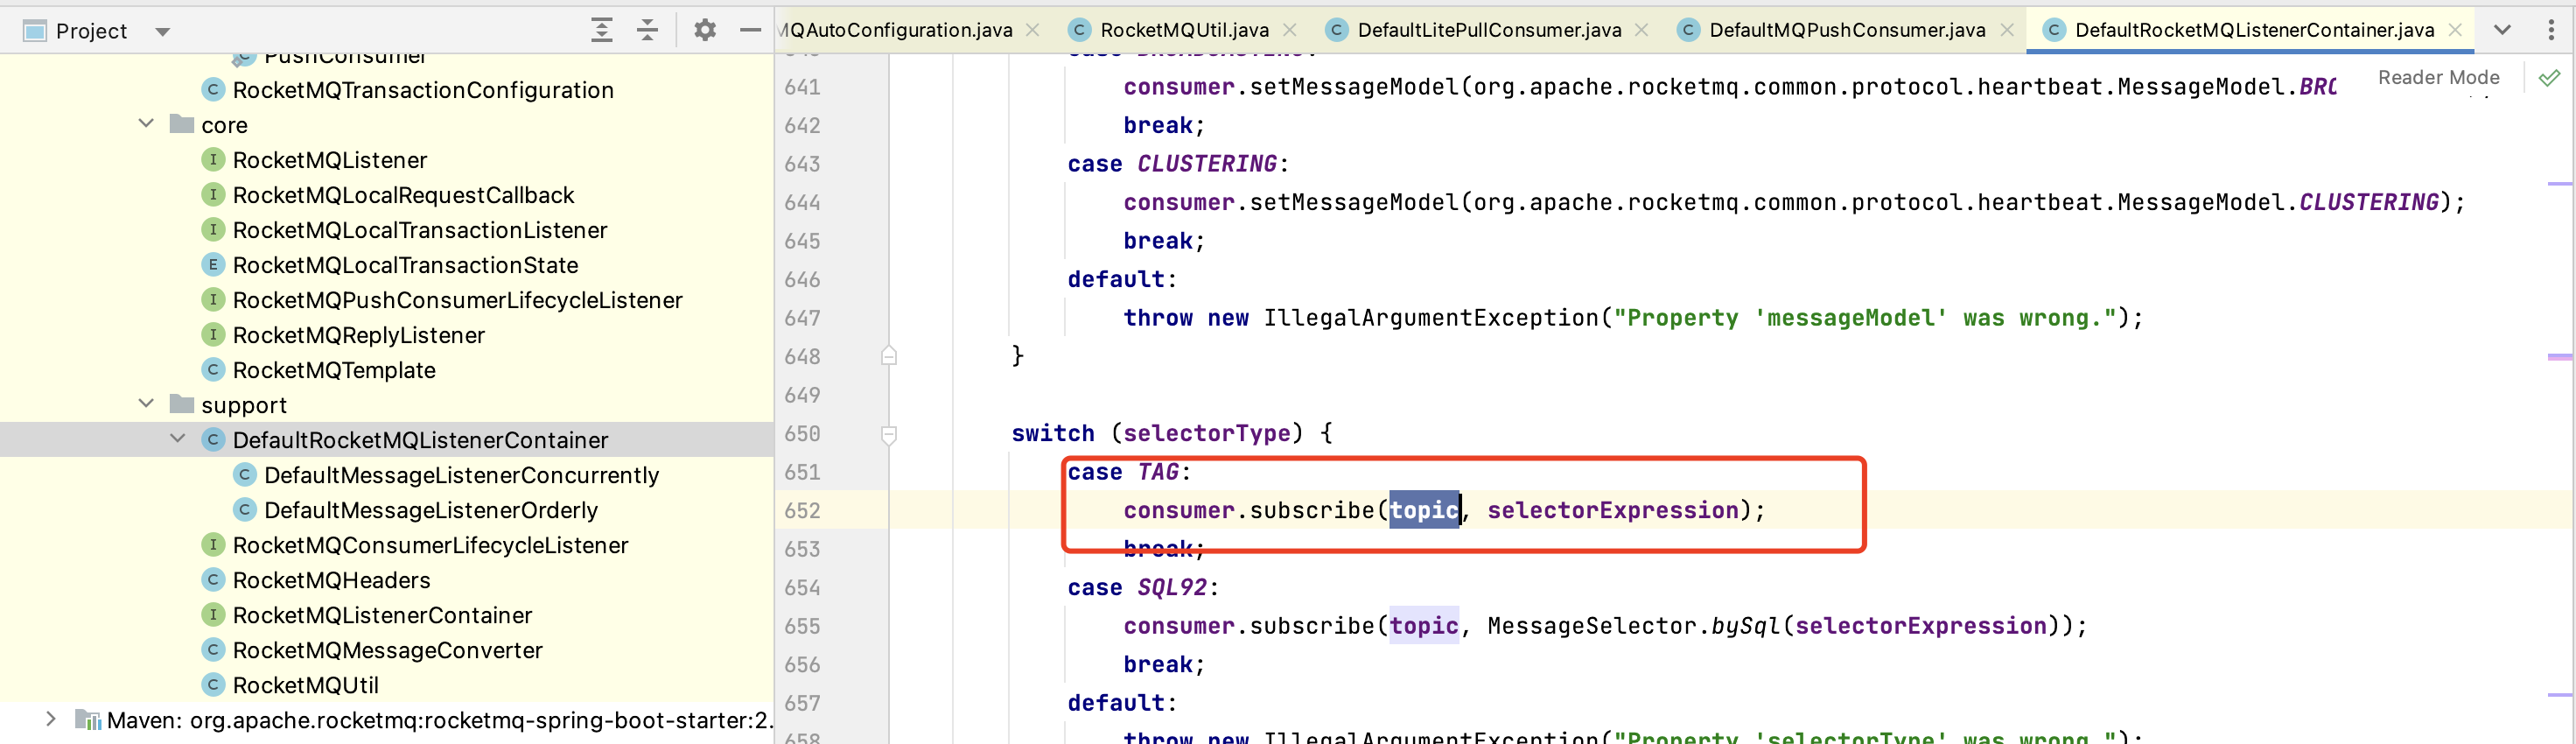
Task: Click highlighted topic on line 652
Action: click(1424, 510)
